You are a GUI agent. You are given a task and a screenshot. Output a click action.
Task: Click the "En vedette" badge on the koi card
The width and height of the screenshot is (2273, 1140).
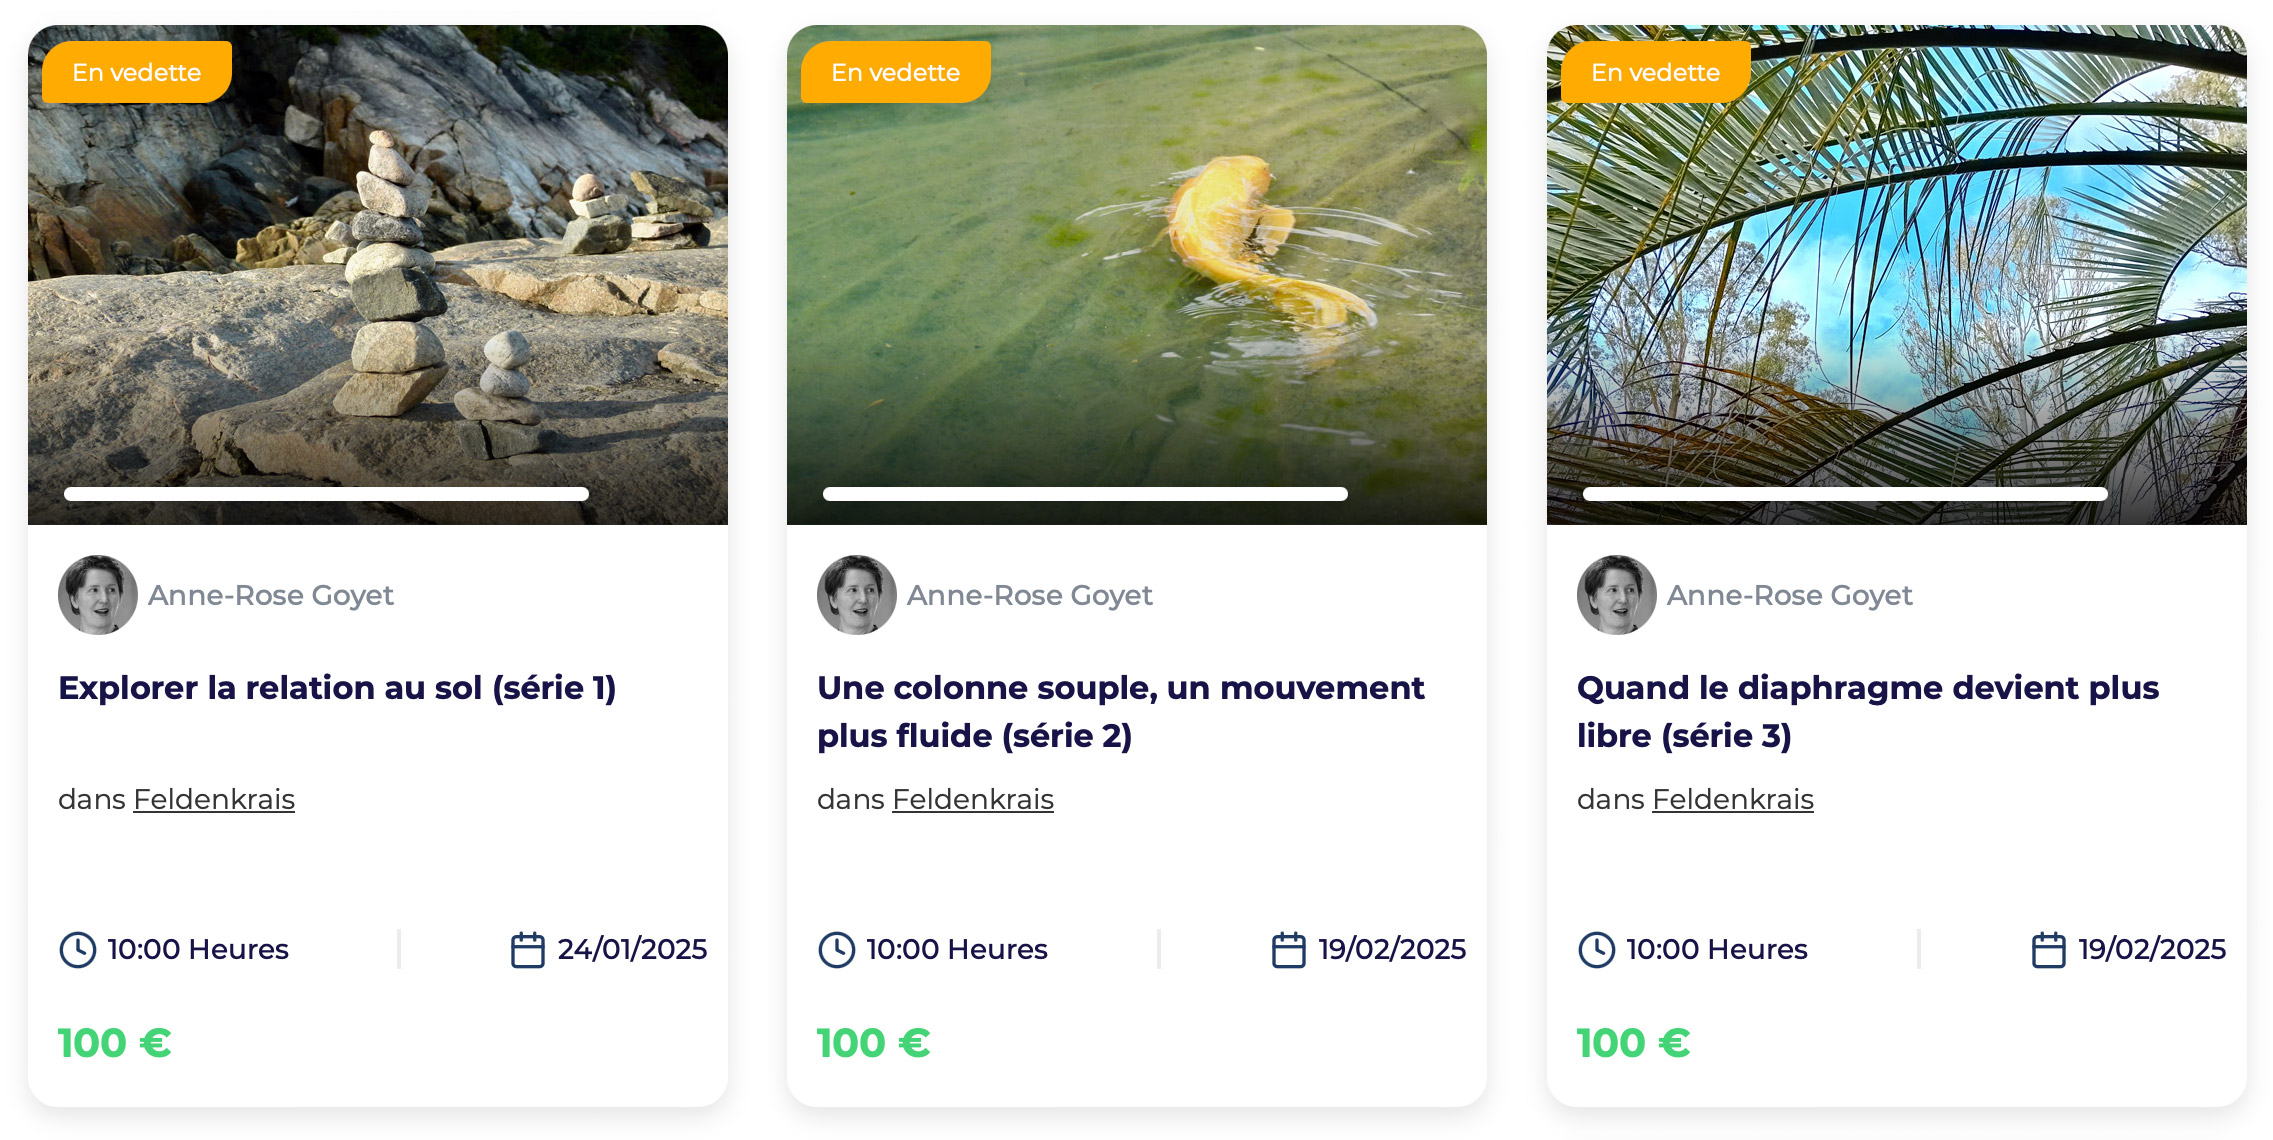click(895, 72)
